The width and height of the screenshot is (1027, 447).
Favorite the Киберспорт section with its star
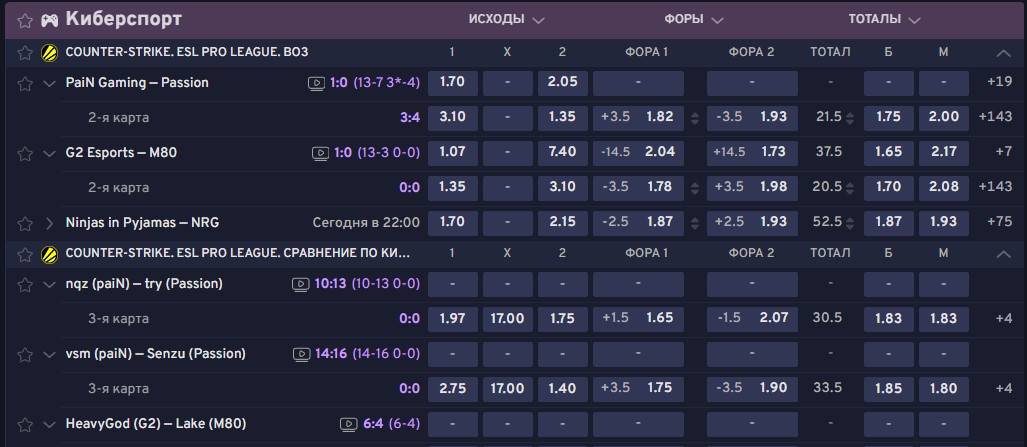(x=25, y=20)
